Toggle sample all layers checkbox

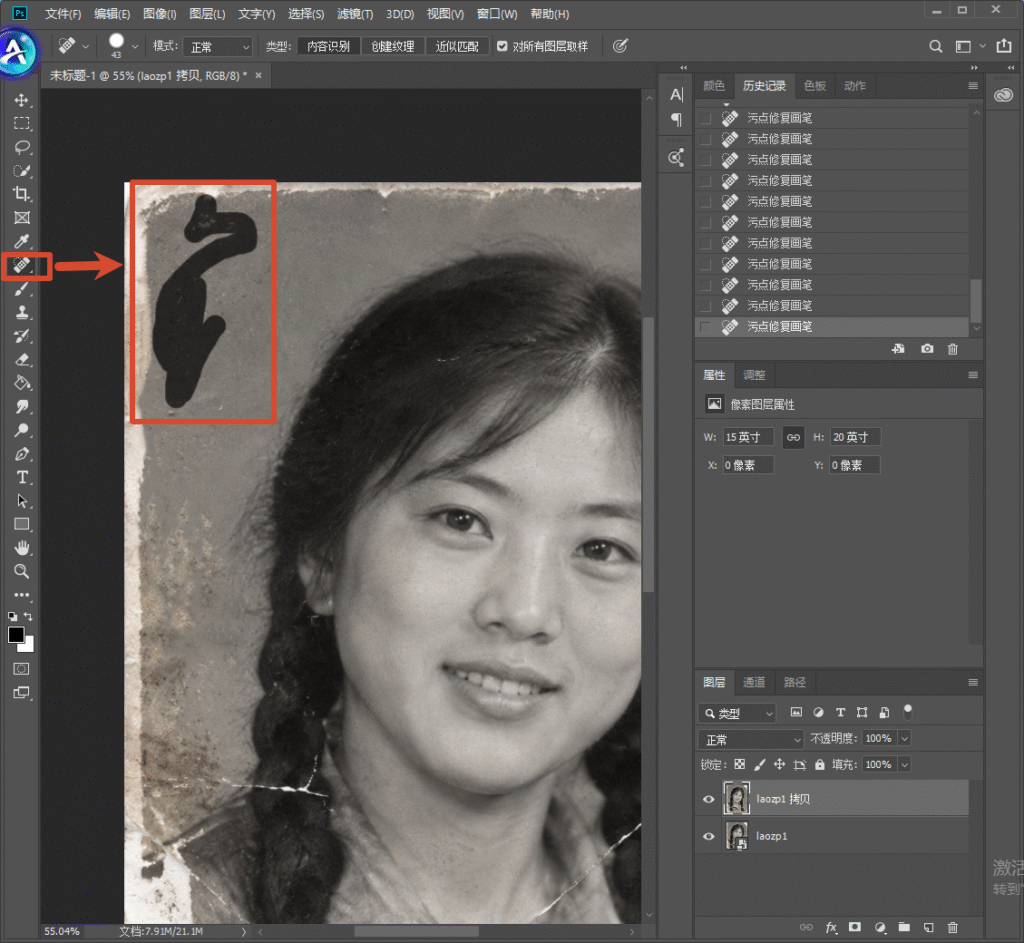[x=502, y=46]
